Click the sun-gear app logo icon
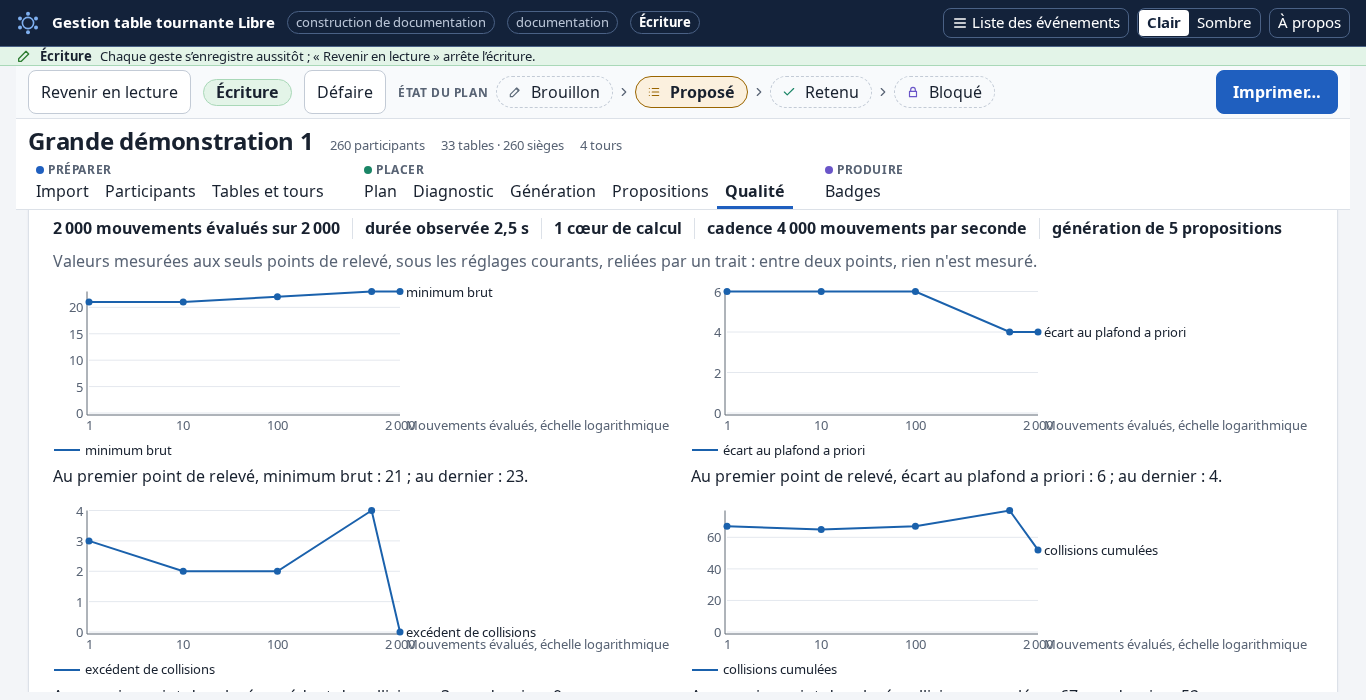Image resolution: width=1366 pixels, height=700 pixels. click(x=28, y=22)
